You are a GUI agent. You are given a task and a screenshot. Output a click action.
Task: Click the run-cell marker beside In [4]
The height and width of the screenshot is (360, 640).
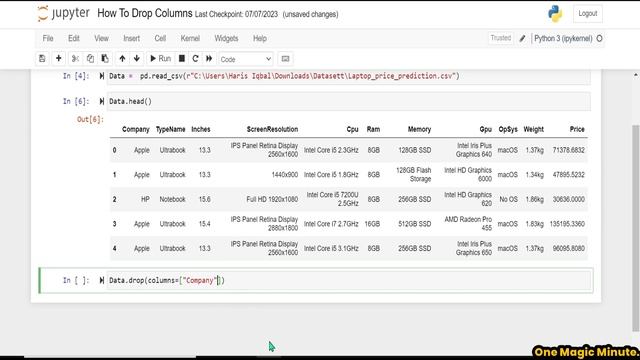(x=102, y=76)
